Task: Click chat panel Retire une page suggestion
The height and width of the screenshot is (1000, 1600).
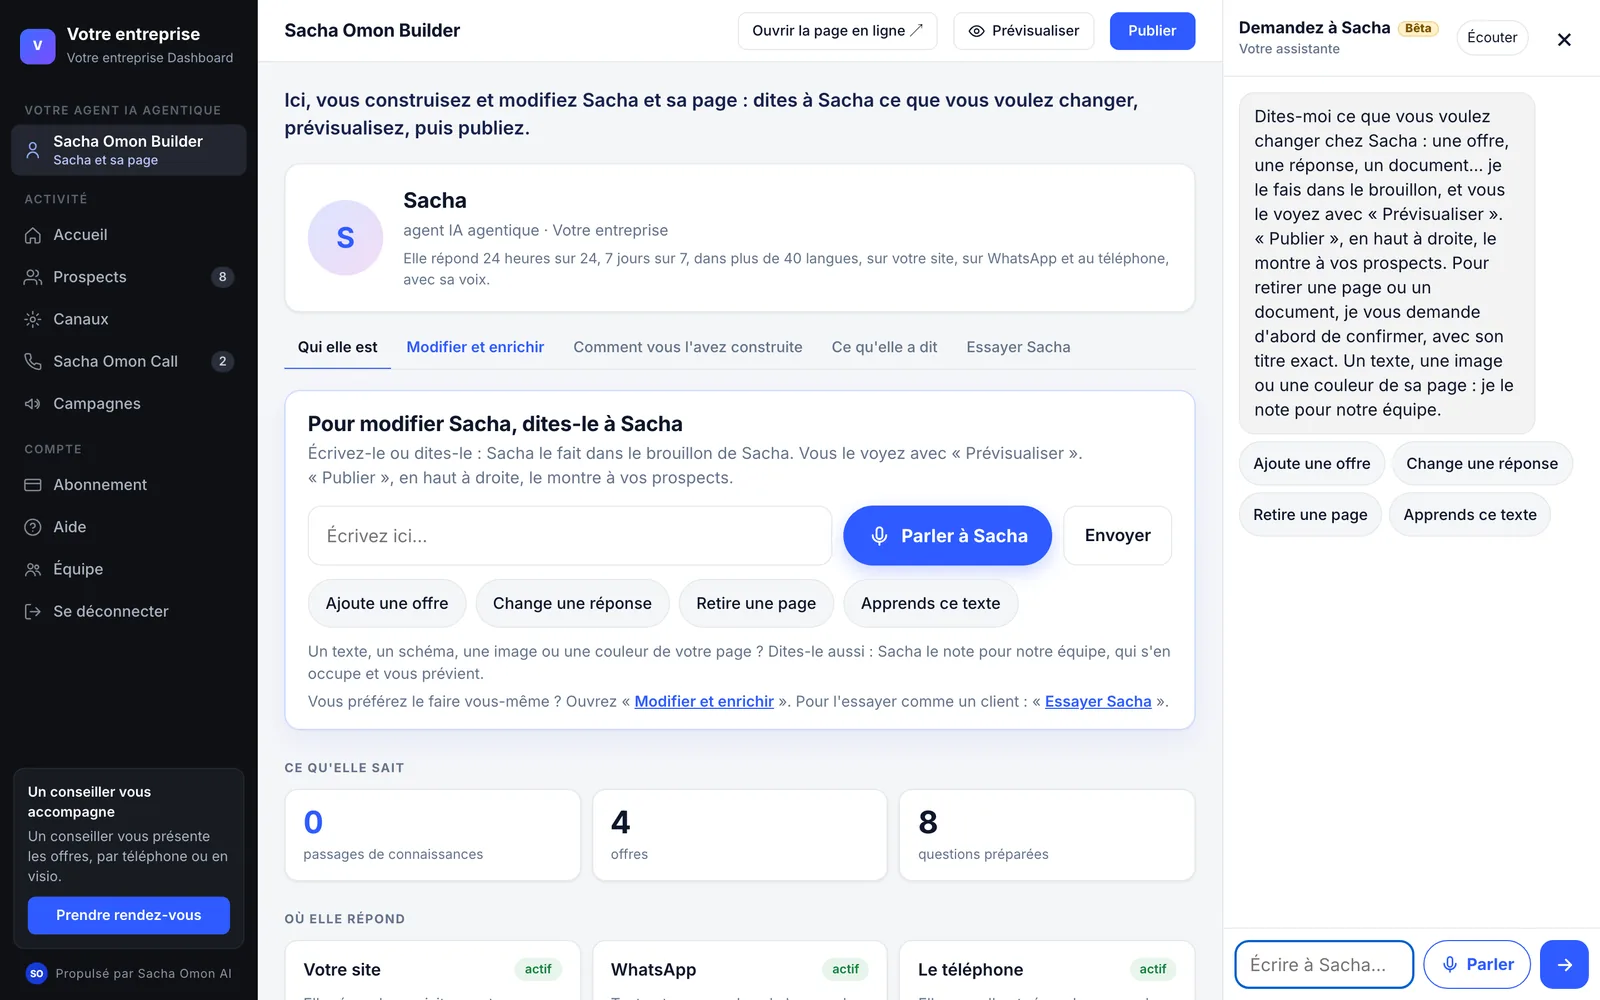Action: [1310, 515]
